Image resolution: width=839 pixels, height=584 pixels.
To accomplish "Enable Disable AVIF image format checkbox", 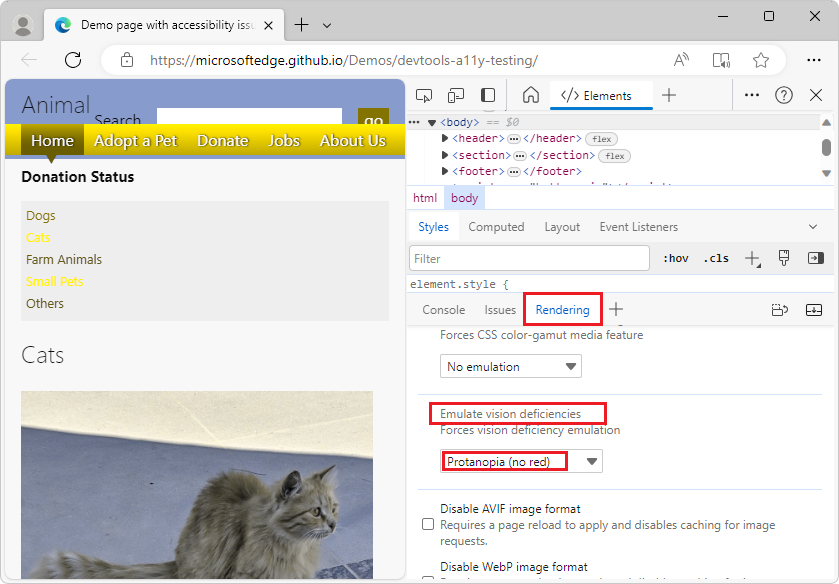I will [428, 524].
